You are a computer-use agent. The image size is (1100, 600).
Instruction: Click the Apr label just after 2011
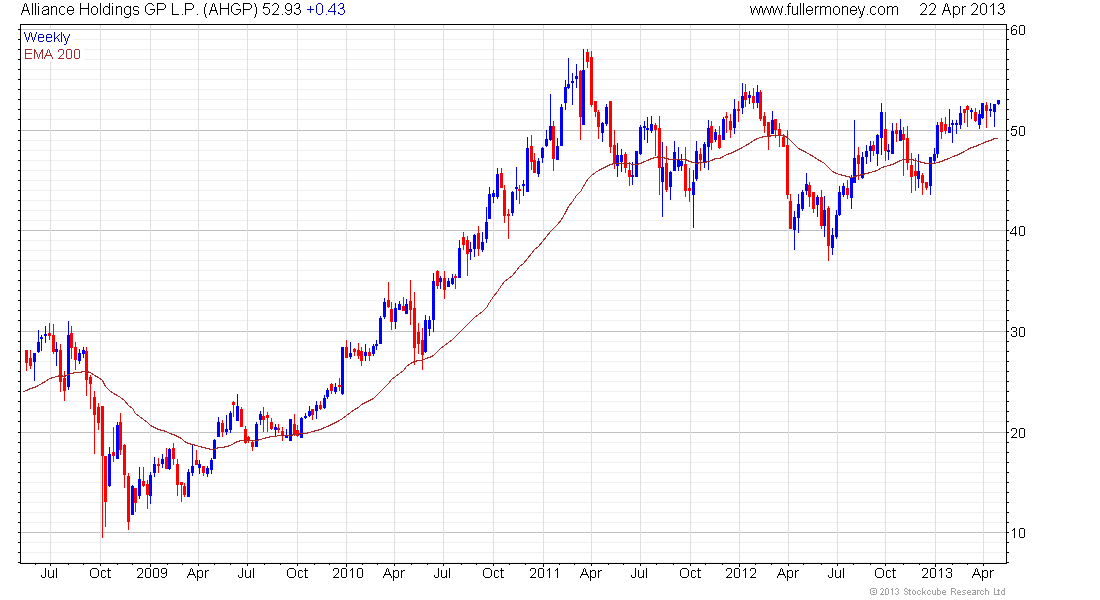click(x=591, y=573)
